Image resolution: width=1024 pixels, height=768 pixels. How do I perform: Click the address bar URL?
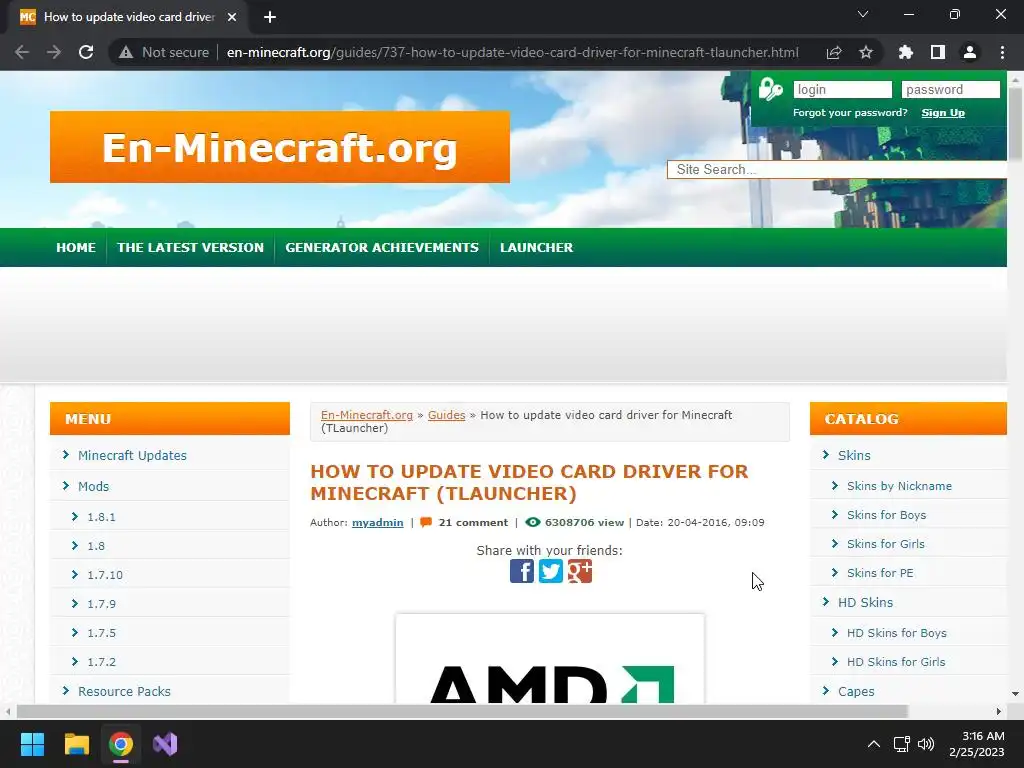pyautogui.click(x=513, y=52)
